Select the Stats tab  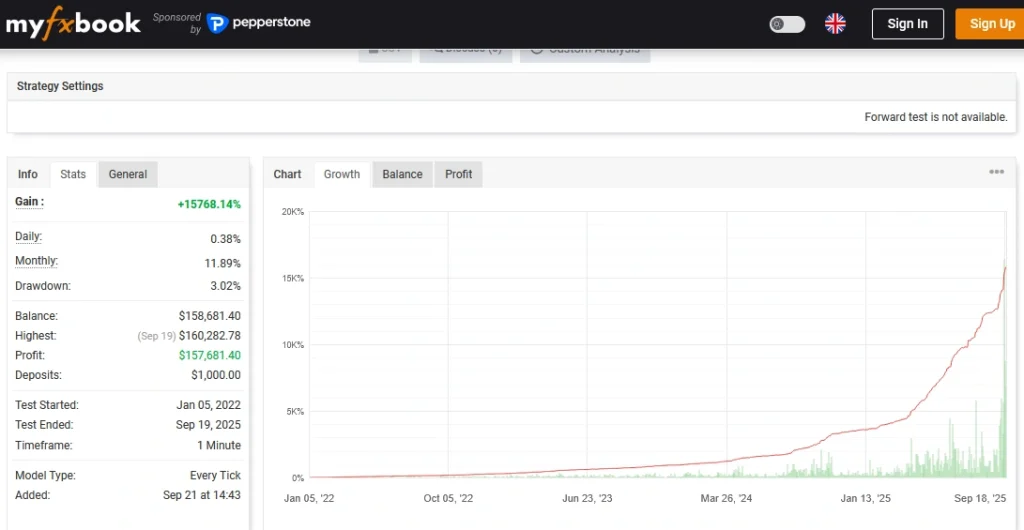(x=73, y=174)
